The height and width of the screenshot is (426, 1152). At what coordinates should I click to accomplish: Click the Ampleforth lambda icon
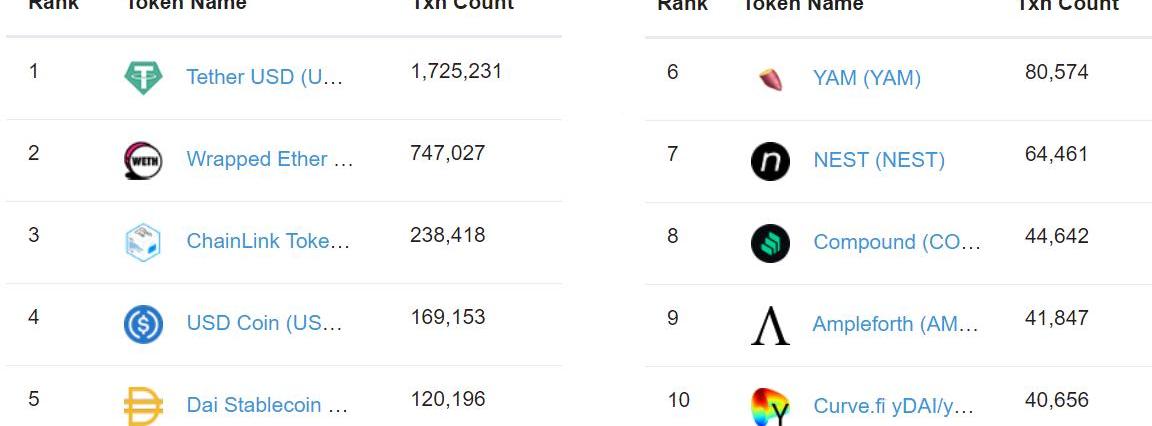770,325
